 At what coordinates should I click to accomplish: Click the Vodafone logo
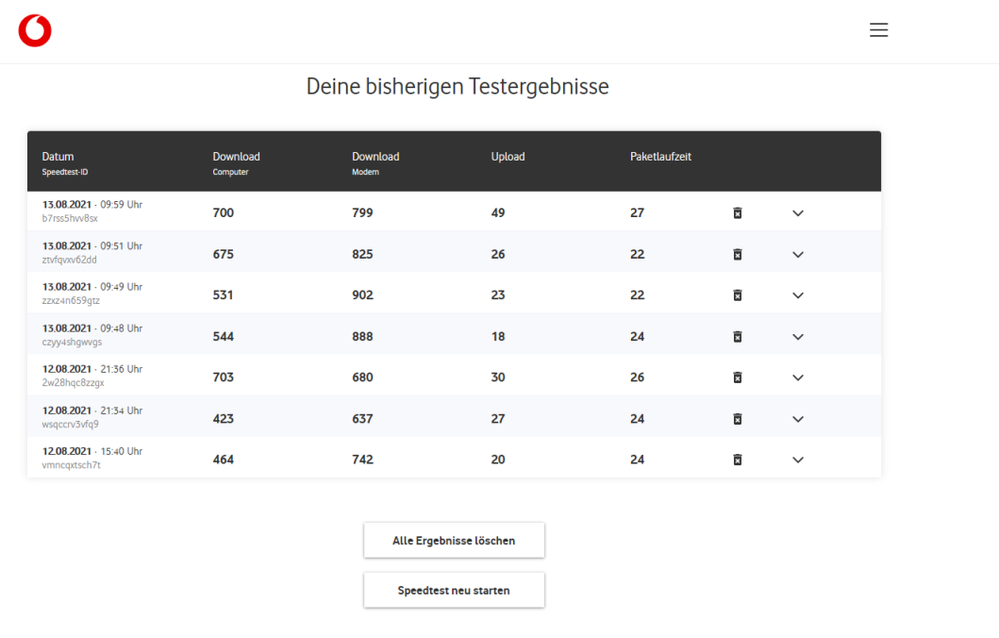[x=35, y=31]
